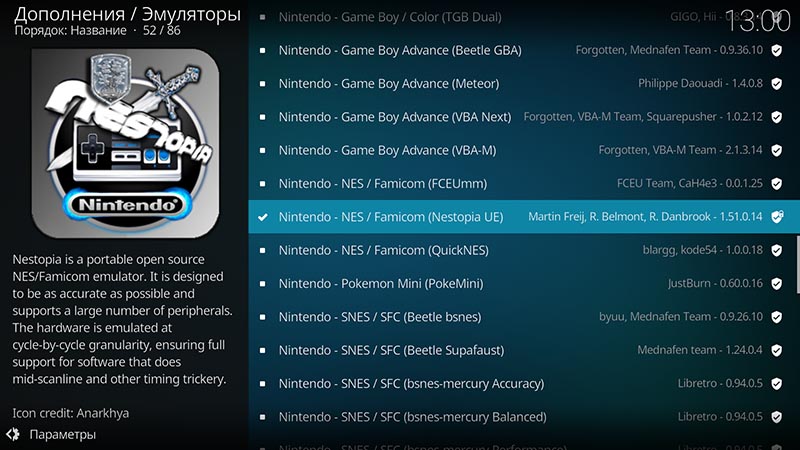Click the verified shield for VBA Next

777,117
